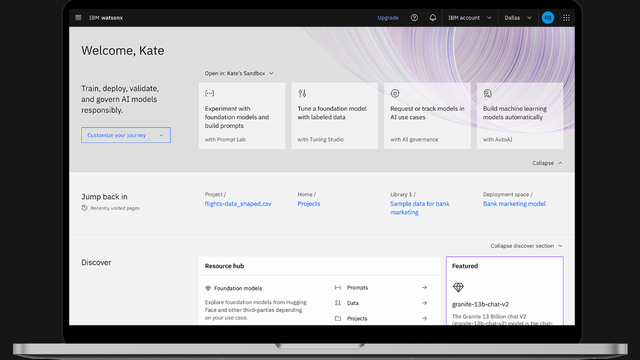Click the AutoAI head icon
Viewport: 640px width, 360px height.
487,93
